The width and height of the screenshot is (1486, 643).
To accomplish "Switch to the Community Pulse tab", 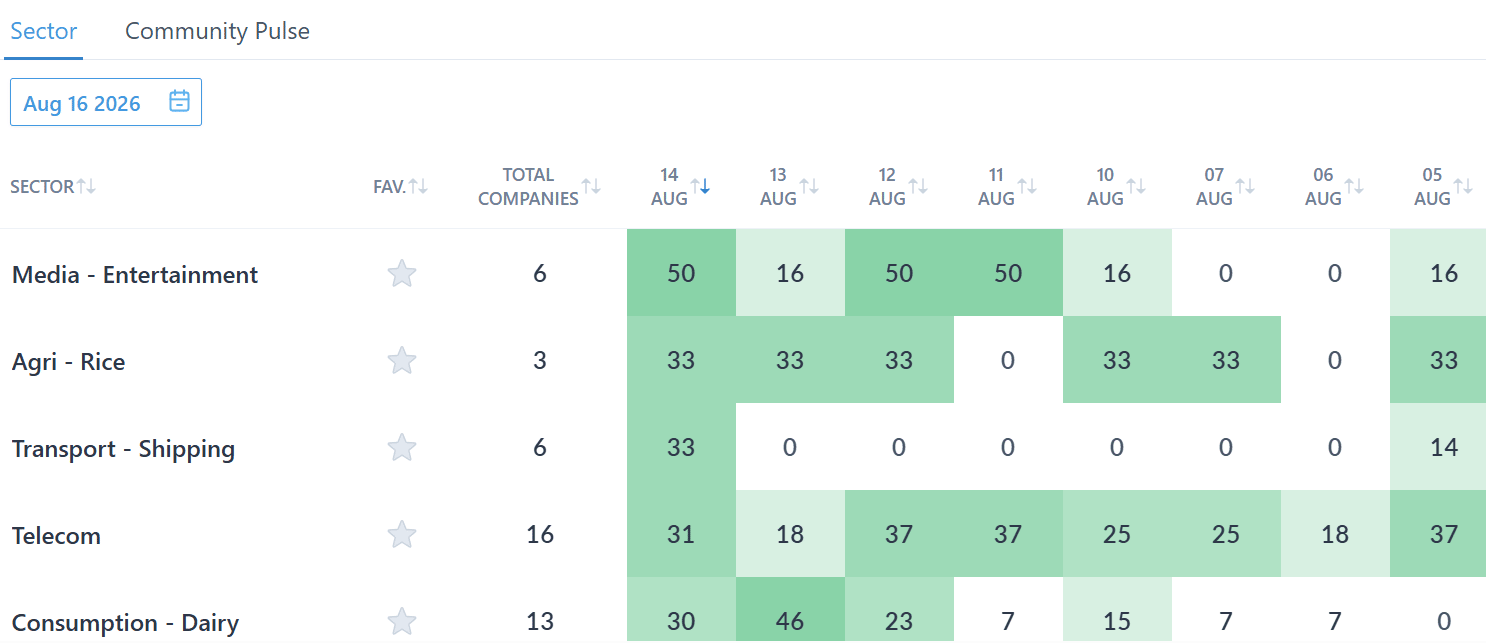I will pos(217,31).
